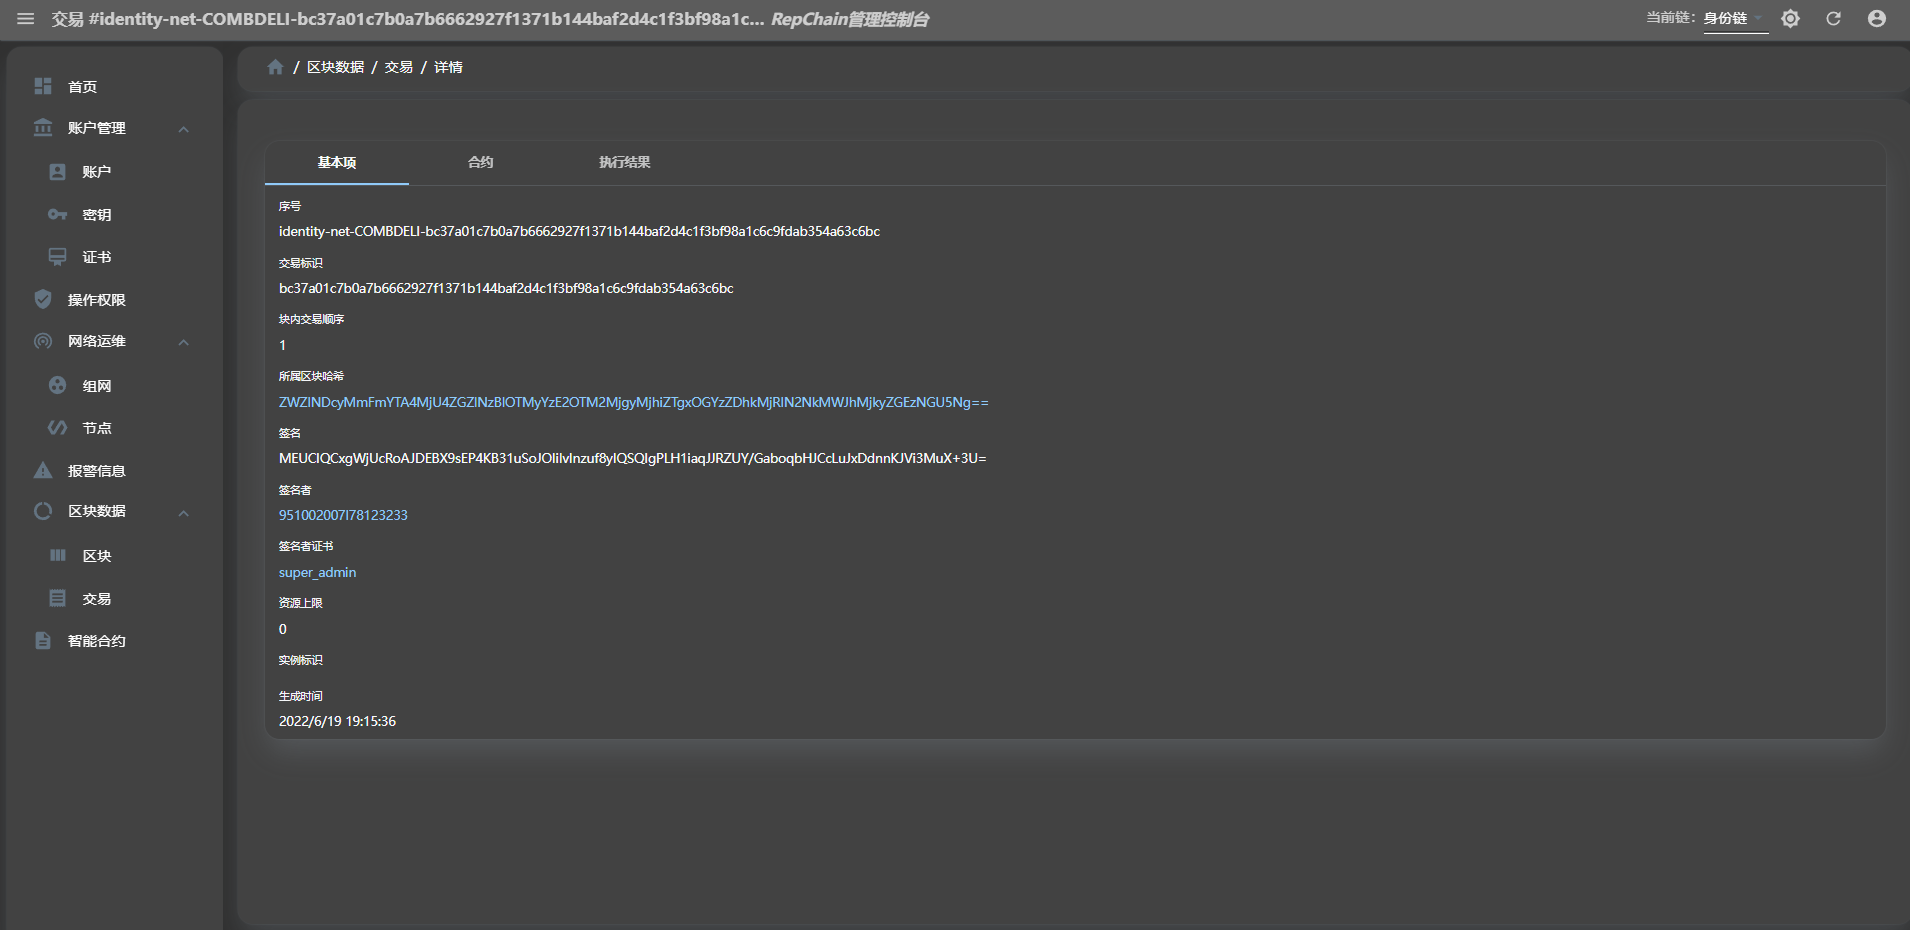Switch to the 合约 tab
1910x930 pixels.
point(481,162)
